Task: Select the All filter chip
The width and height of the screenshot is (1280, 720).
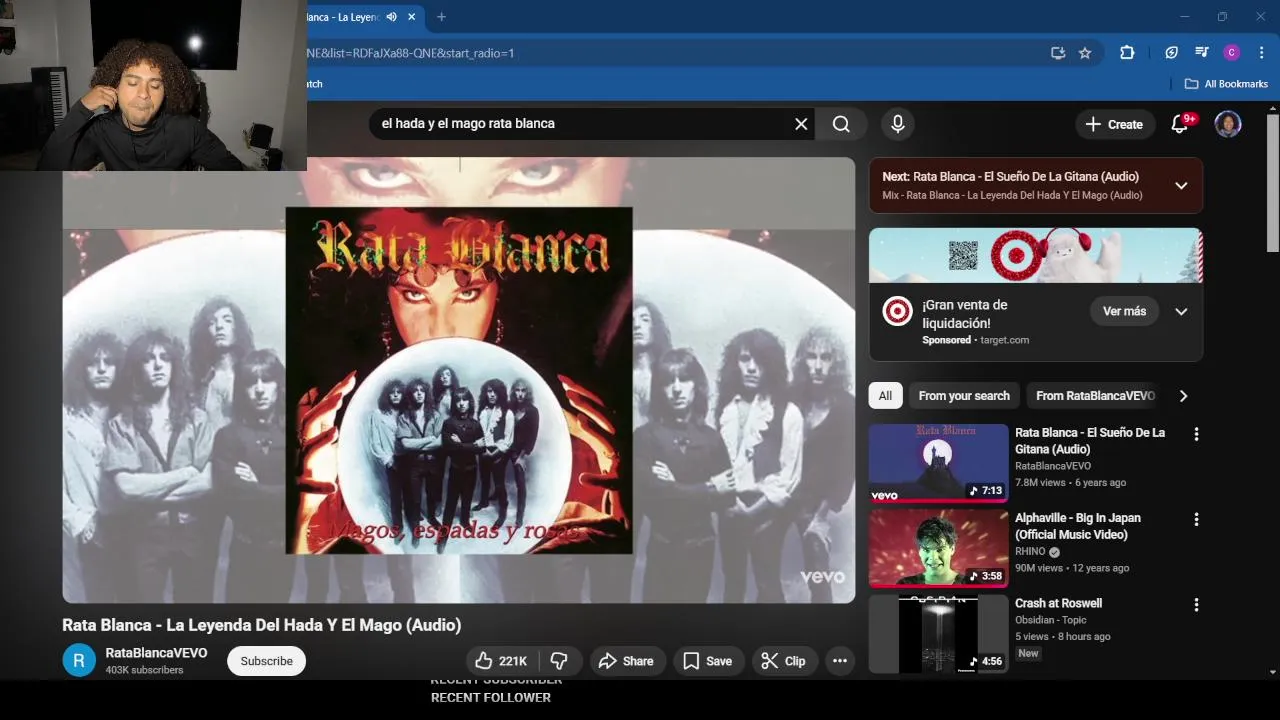Action: [x=885, y=396]
